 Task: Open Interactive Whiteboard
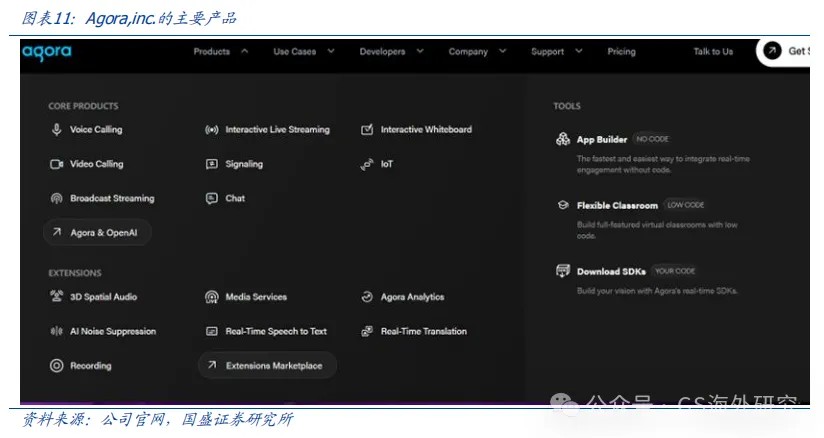click(x=426, y=129)
